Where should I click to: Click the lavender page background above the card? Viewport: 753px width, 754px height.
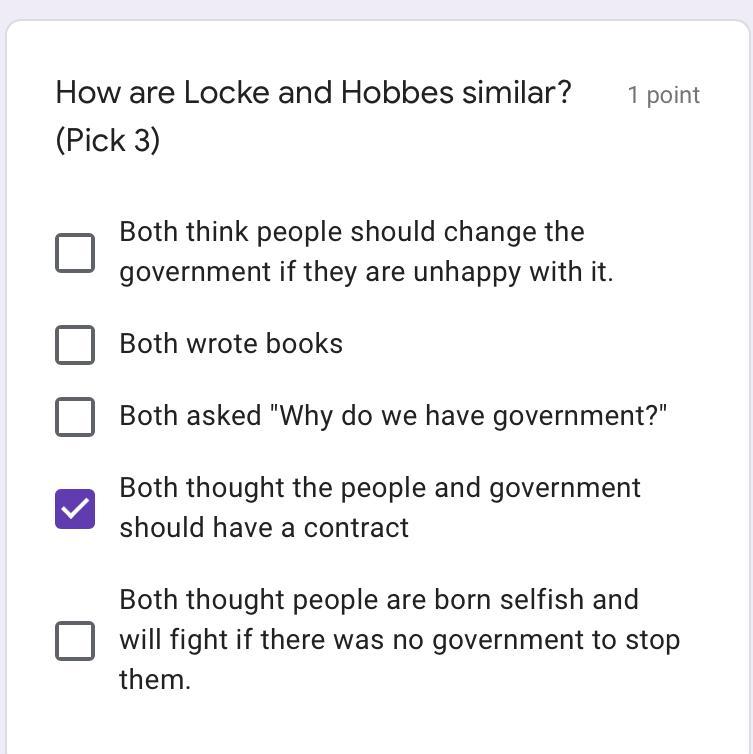pos(376,8)
